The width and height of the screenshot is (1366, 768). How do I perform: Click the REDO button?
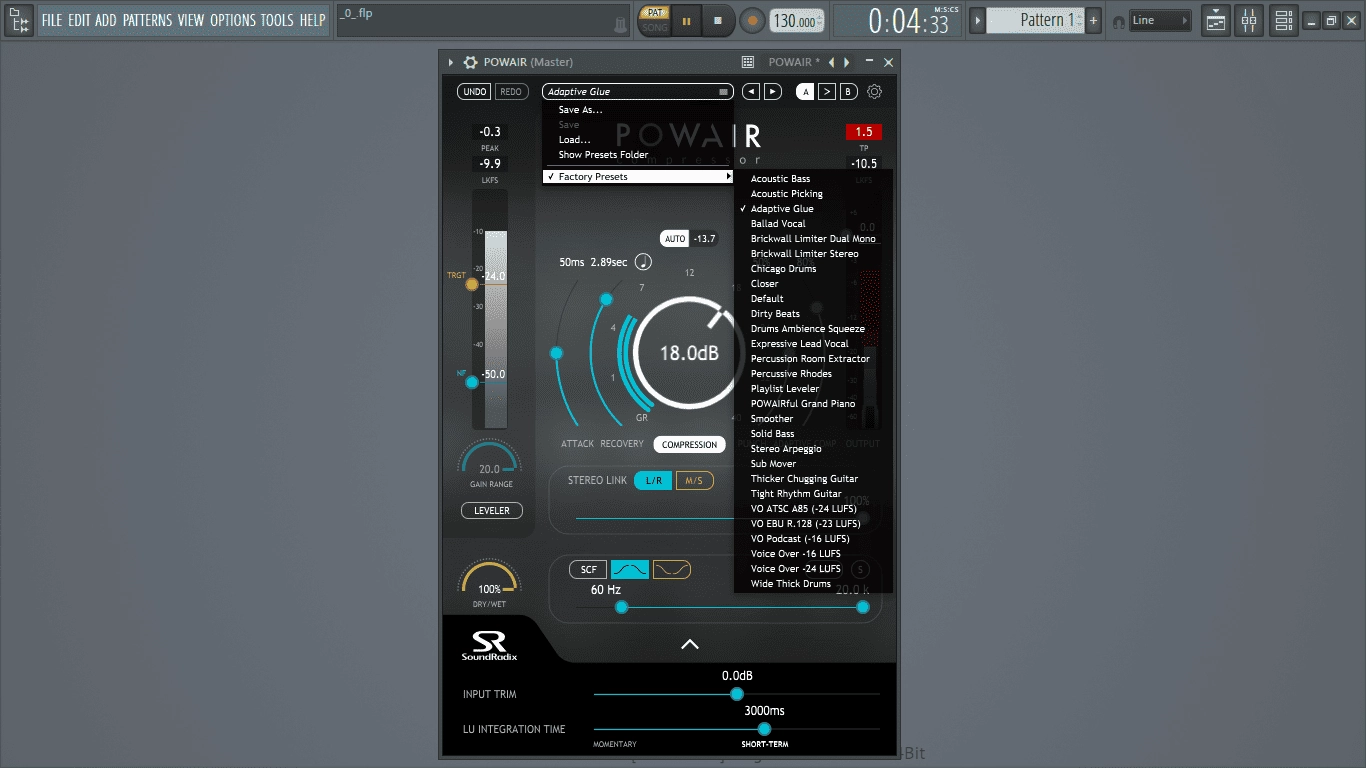(511, 92)
